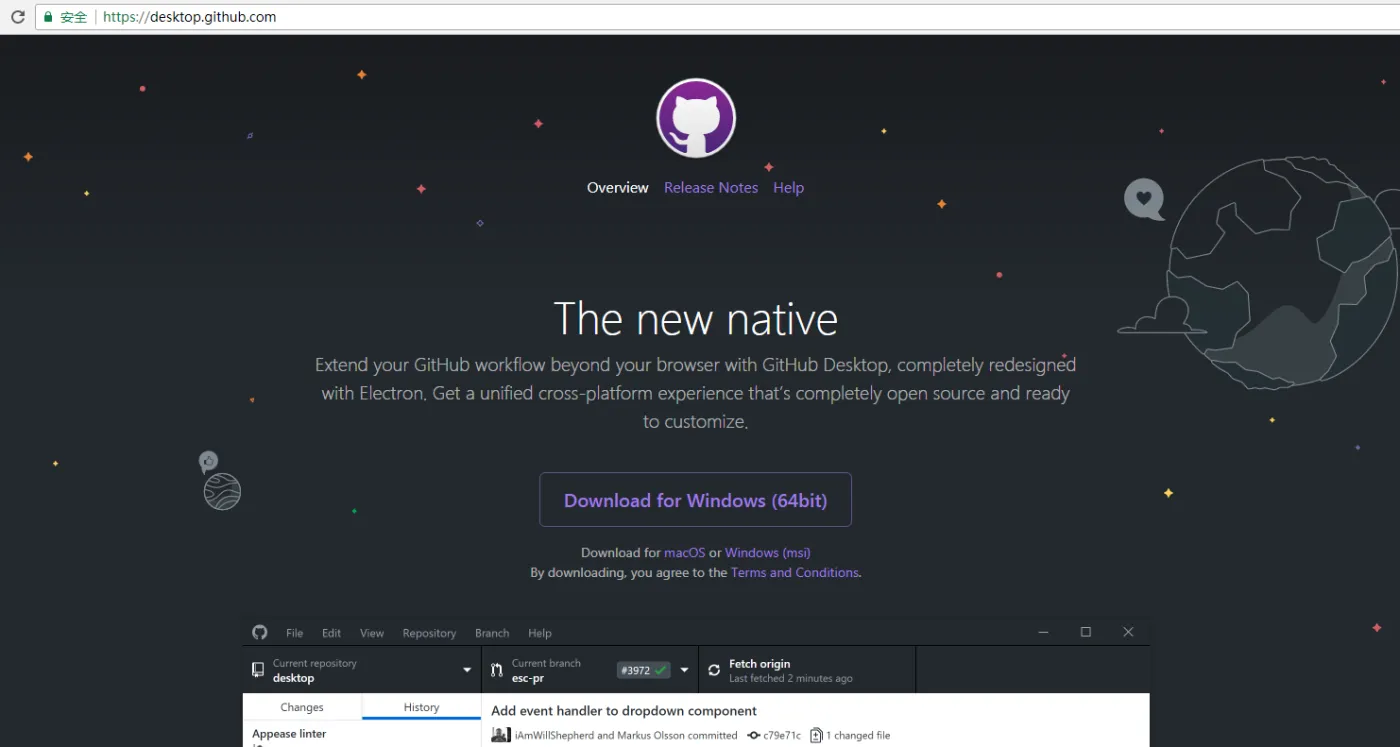Image resolution: width=1400 pixels, height=747 pixels.
Task: Open the Edit menu in the app screenshot
Action: tap(331, 633)
